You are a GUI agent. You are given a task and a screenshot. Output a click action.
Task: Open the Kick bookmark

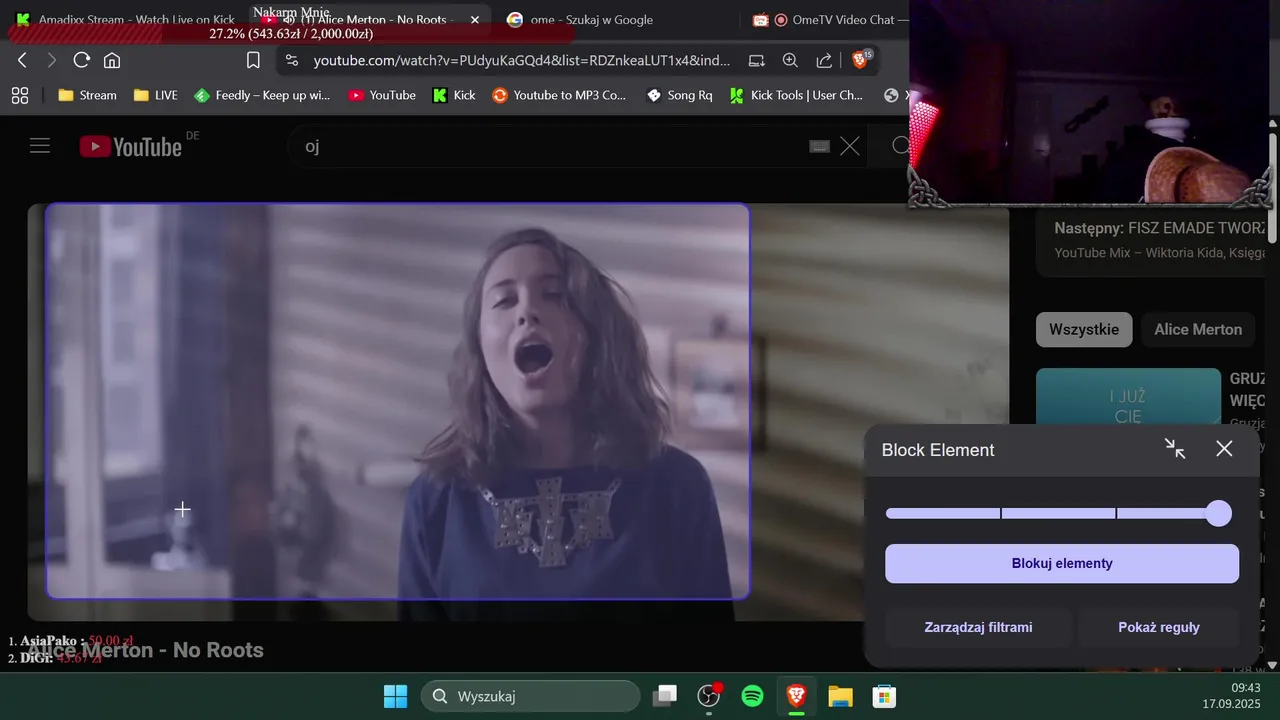(454, 95)
